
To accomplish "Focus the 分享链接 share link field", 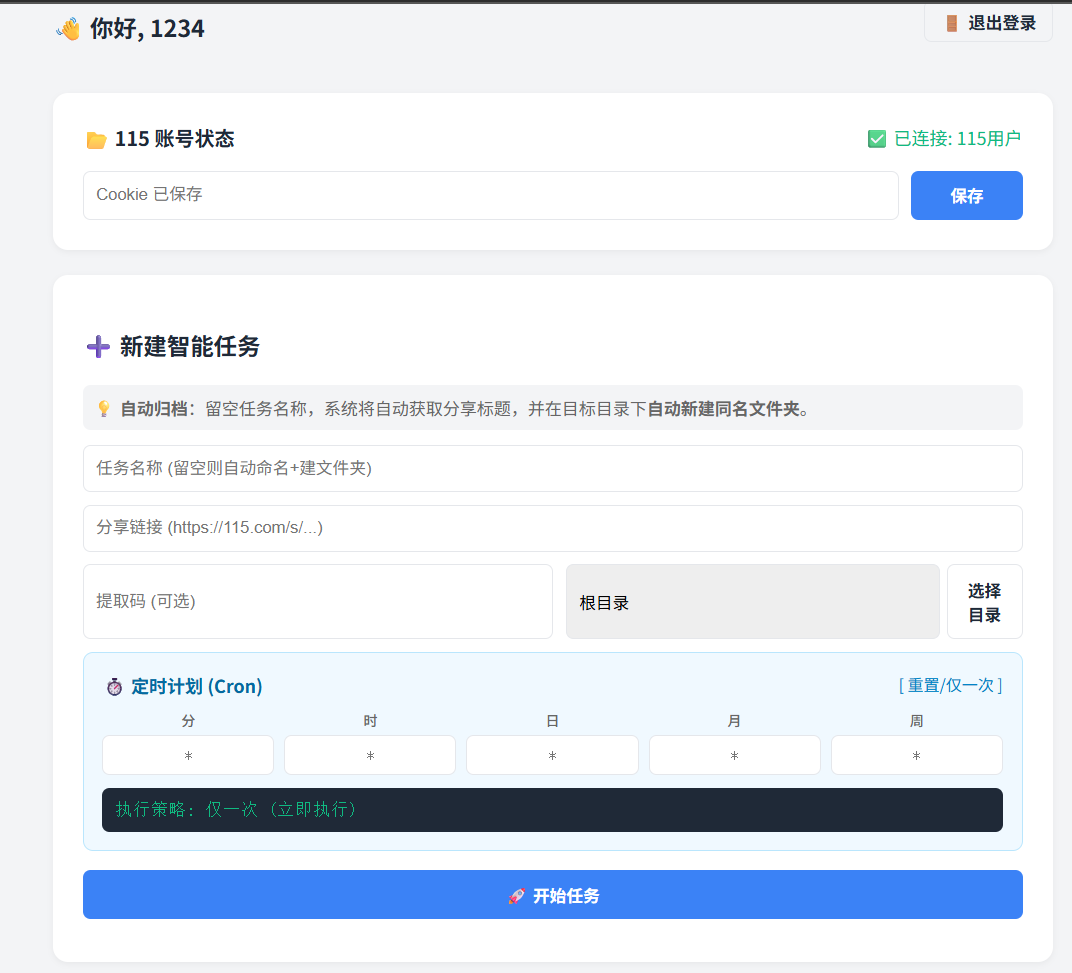I will [x=552, y=528].
